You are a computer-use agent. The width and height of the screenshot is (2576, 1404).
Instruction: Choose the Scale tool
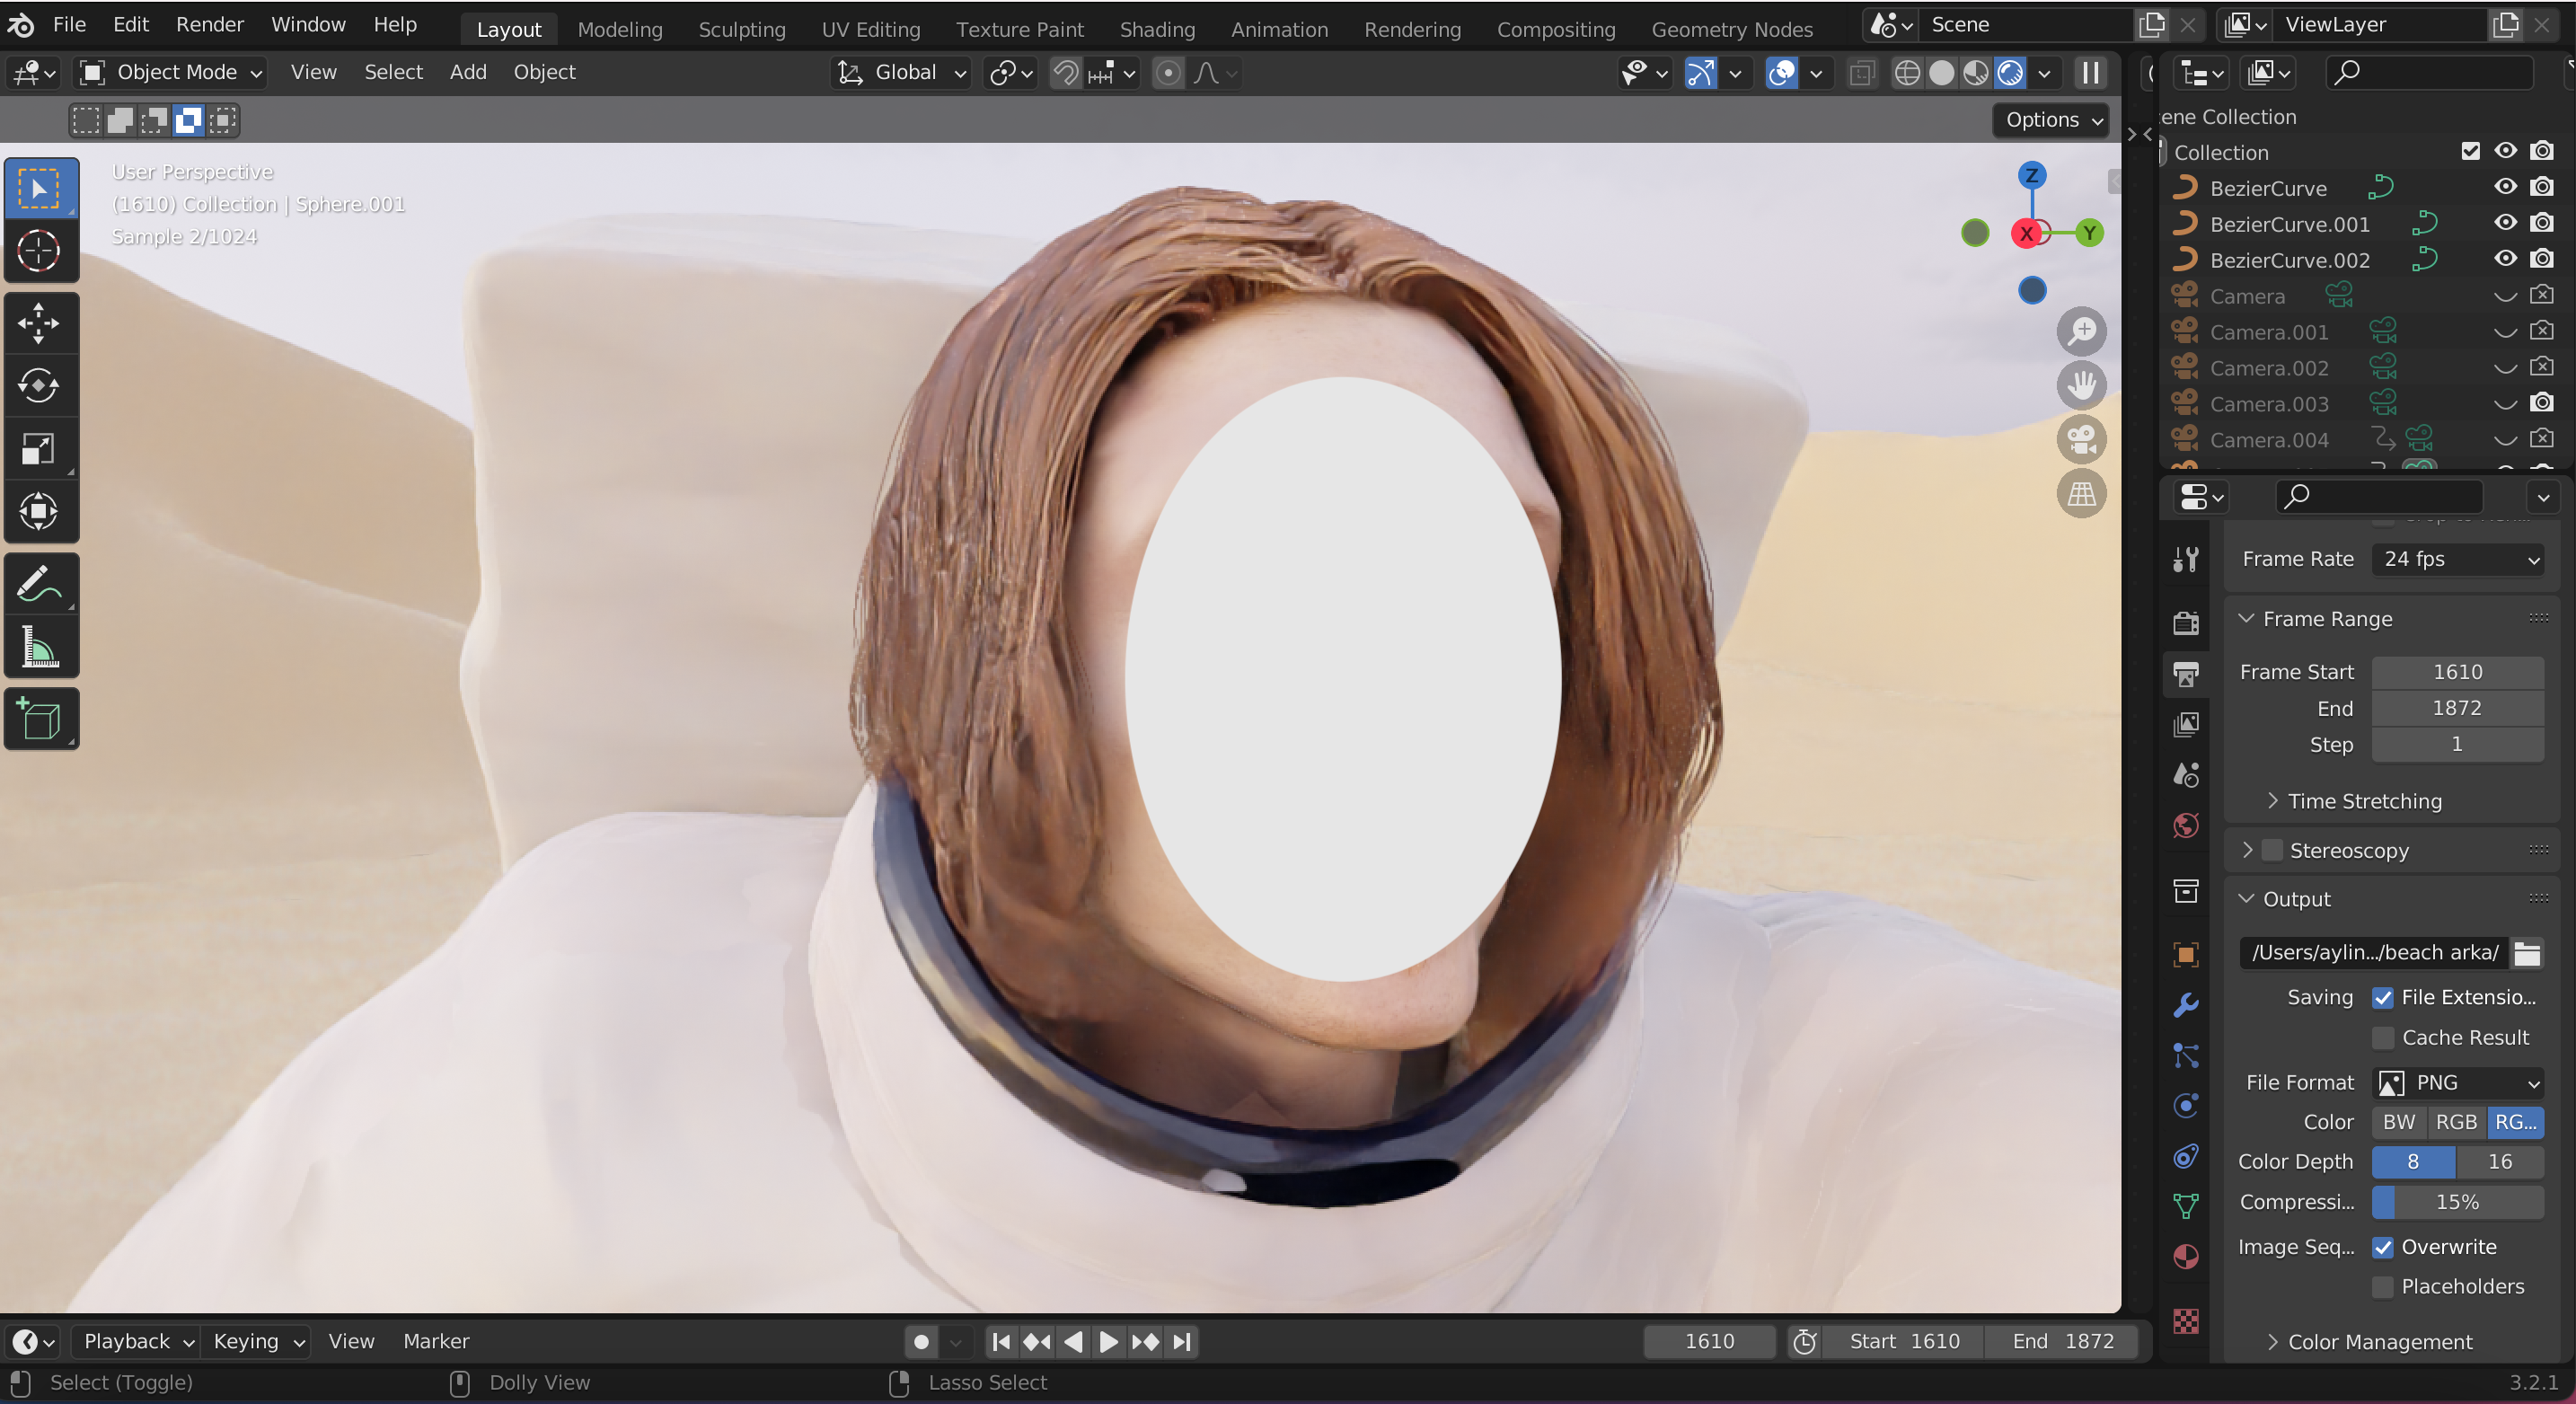click(x=40, y=449)
